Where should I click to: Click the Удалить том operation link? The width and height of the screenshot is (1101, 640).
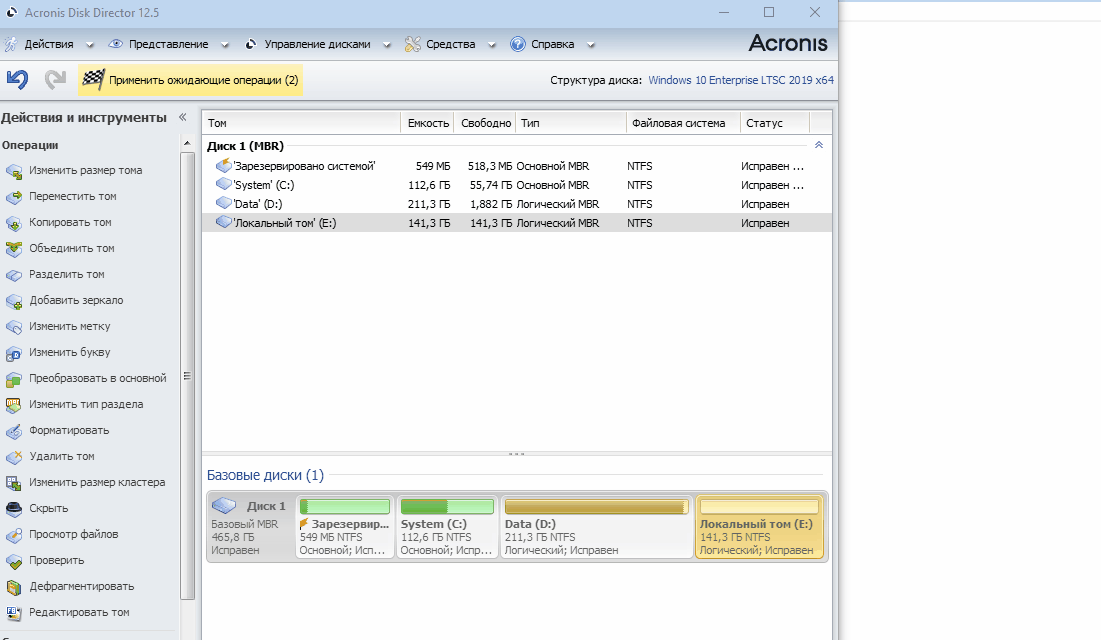(x=62, y=457)
